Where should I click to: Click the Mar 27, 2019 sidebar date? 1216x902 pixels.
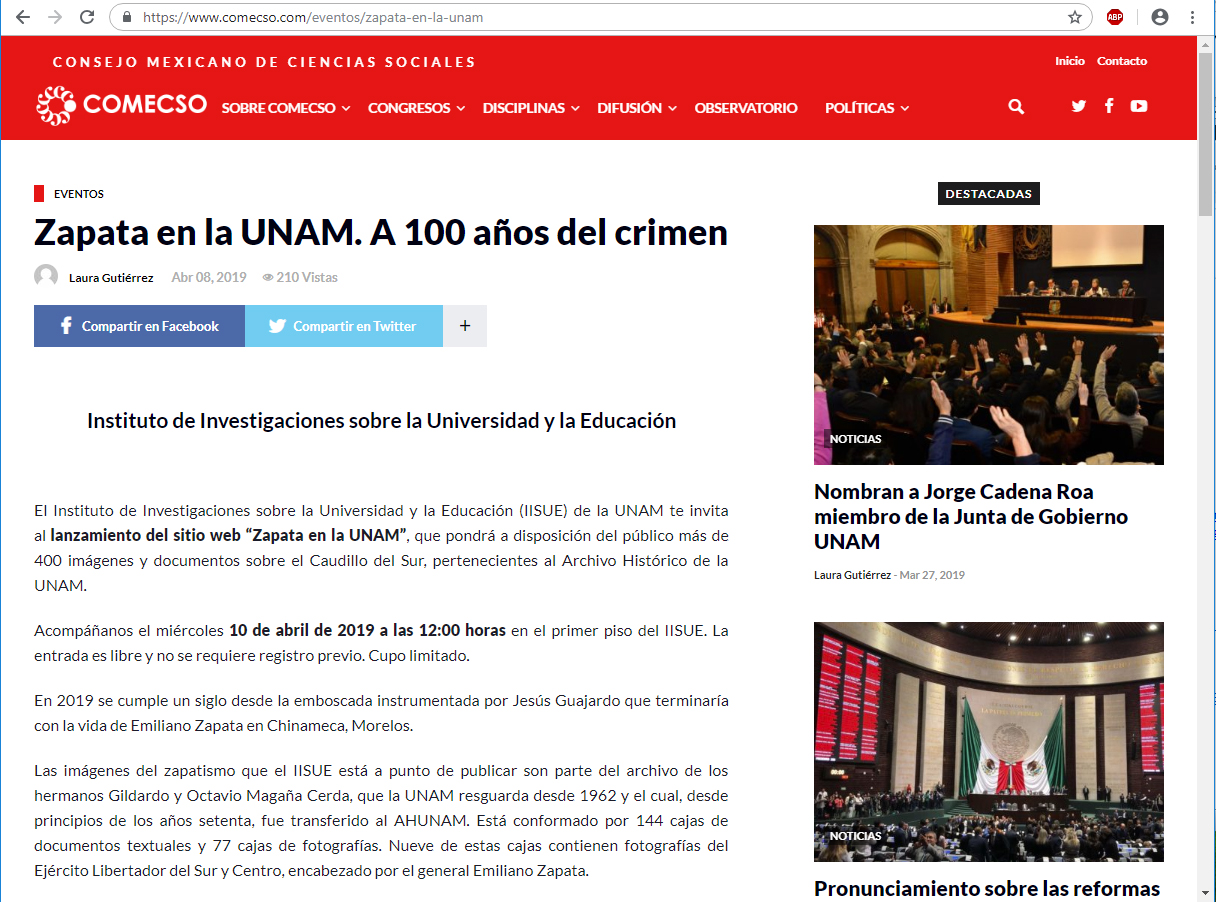(932, 575)
